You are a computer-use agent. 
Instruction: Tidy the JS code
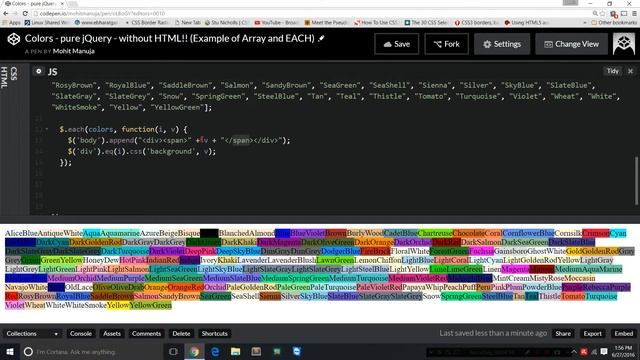point(612,71)
